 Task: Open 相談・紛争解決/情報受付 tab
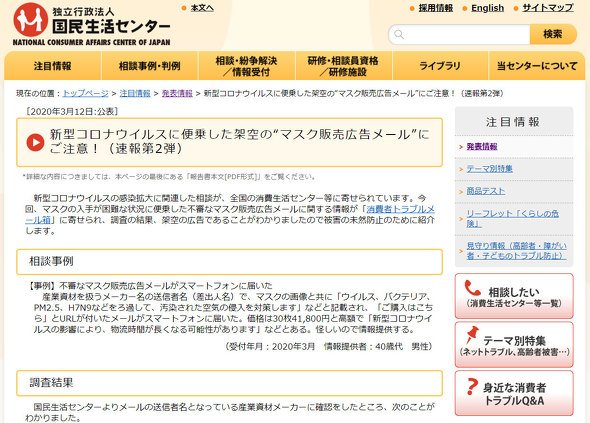pyautogui.click(x=246, y=66)
